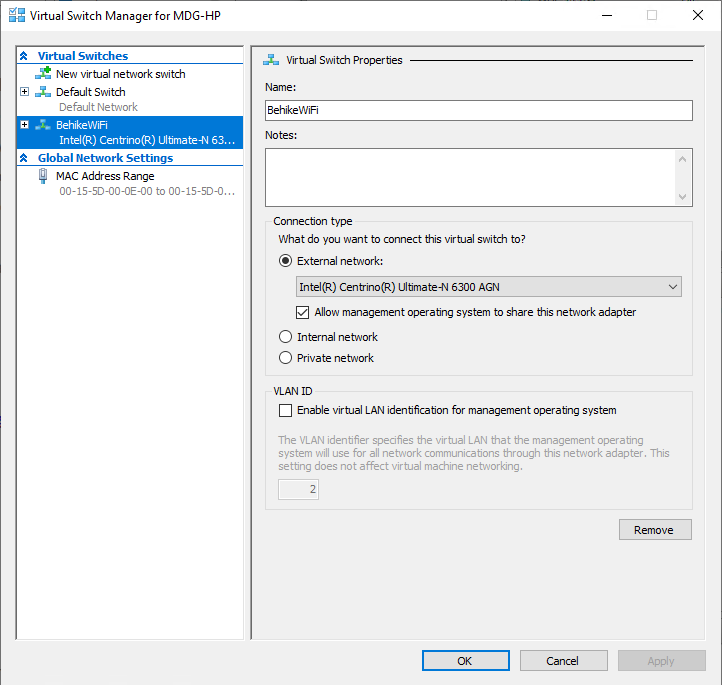Open the Intel Centrino network adapter dropdown
The image size is (722, 685).
(489, 287)
